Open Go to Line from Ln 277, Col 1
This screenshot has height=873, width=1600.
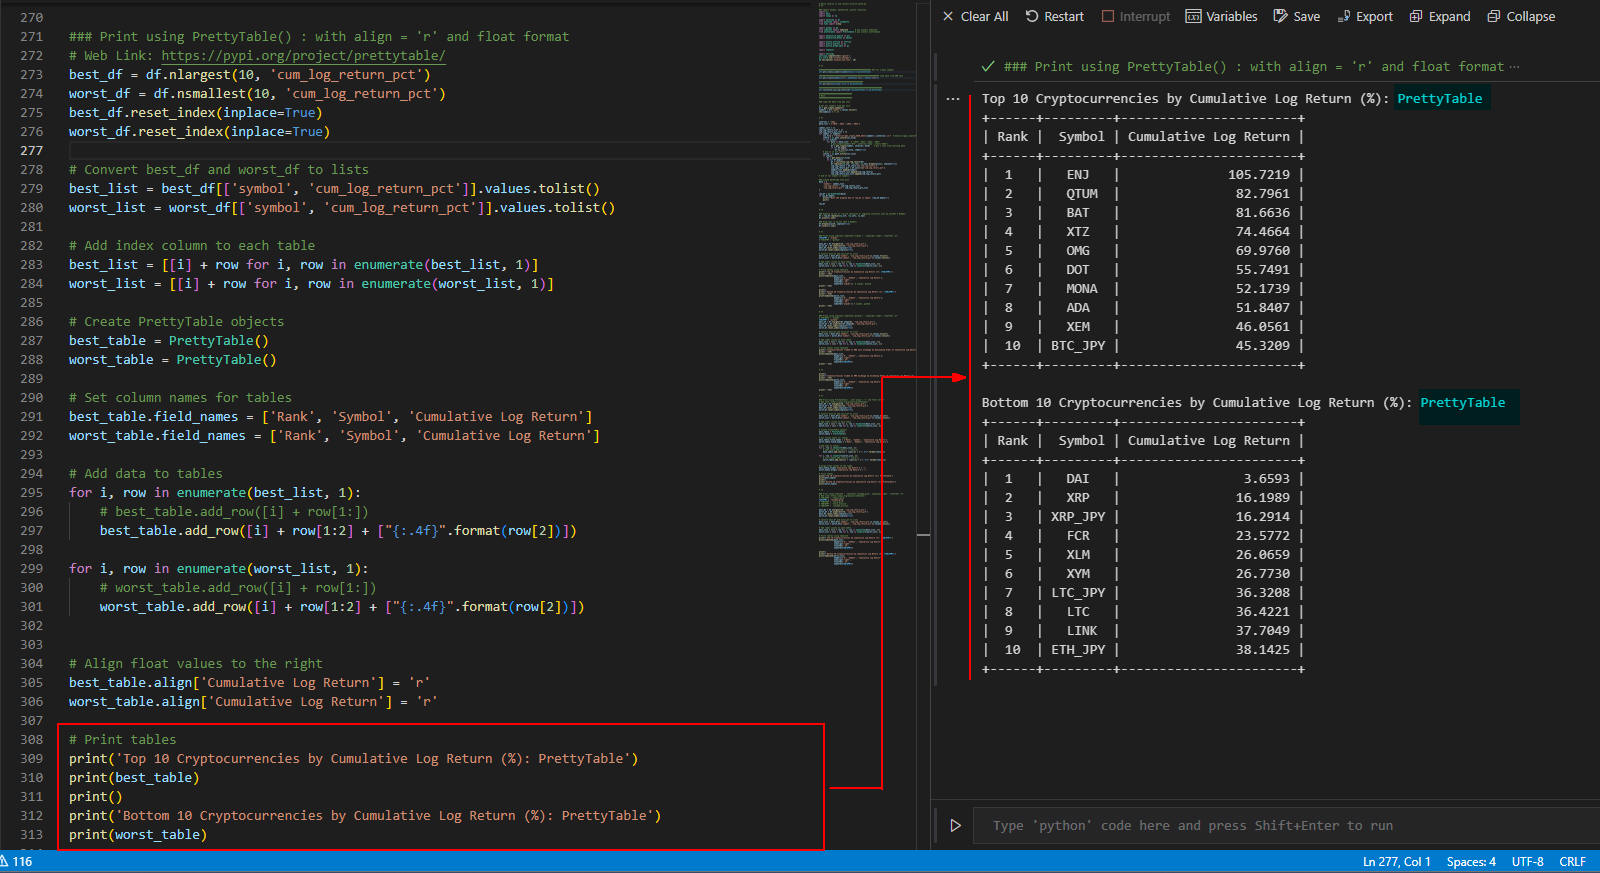[x=1396, y=861]
